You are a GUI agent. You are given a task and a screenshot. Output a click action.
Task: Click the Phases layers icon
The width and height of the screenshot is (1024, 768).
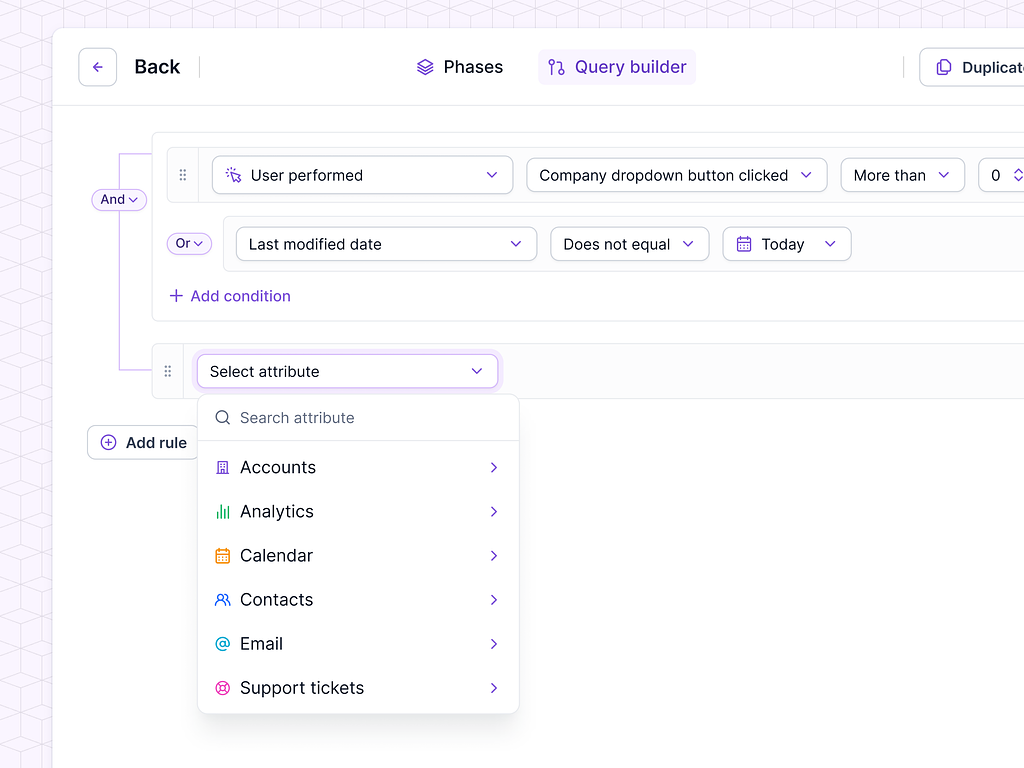click(425, 67)
